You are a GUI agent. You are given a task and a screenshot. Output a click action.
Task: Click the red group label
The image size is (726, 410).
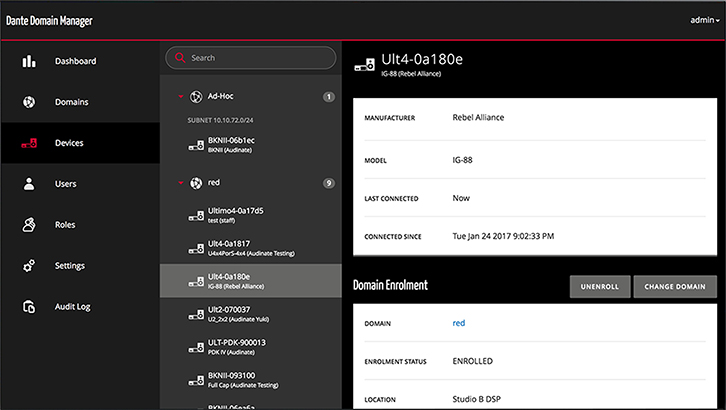[x=213, y=182]
